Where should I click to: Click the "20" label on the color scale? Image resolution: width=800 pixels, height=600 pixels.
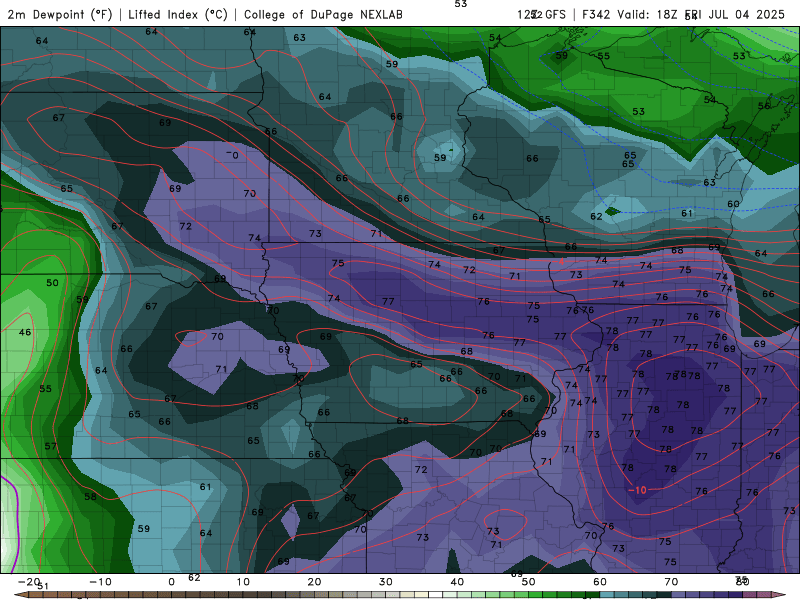click(x=314, y=582)
